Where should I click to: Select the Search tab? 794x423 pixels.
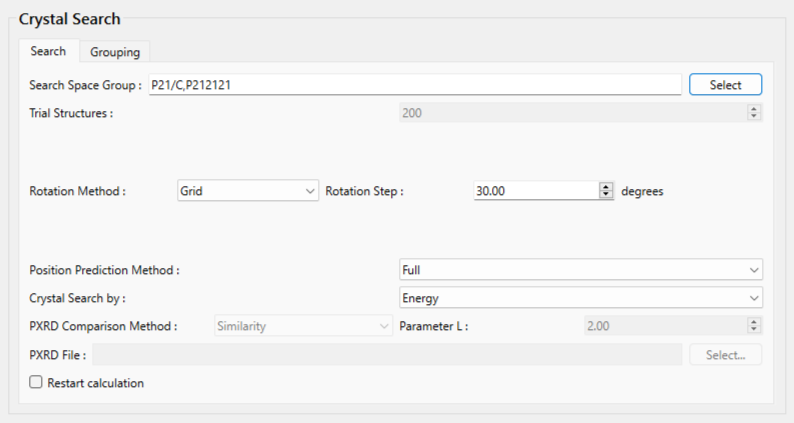click(x=48, y=51)
